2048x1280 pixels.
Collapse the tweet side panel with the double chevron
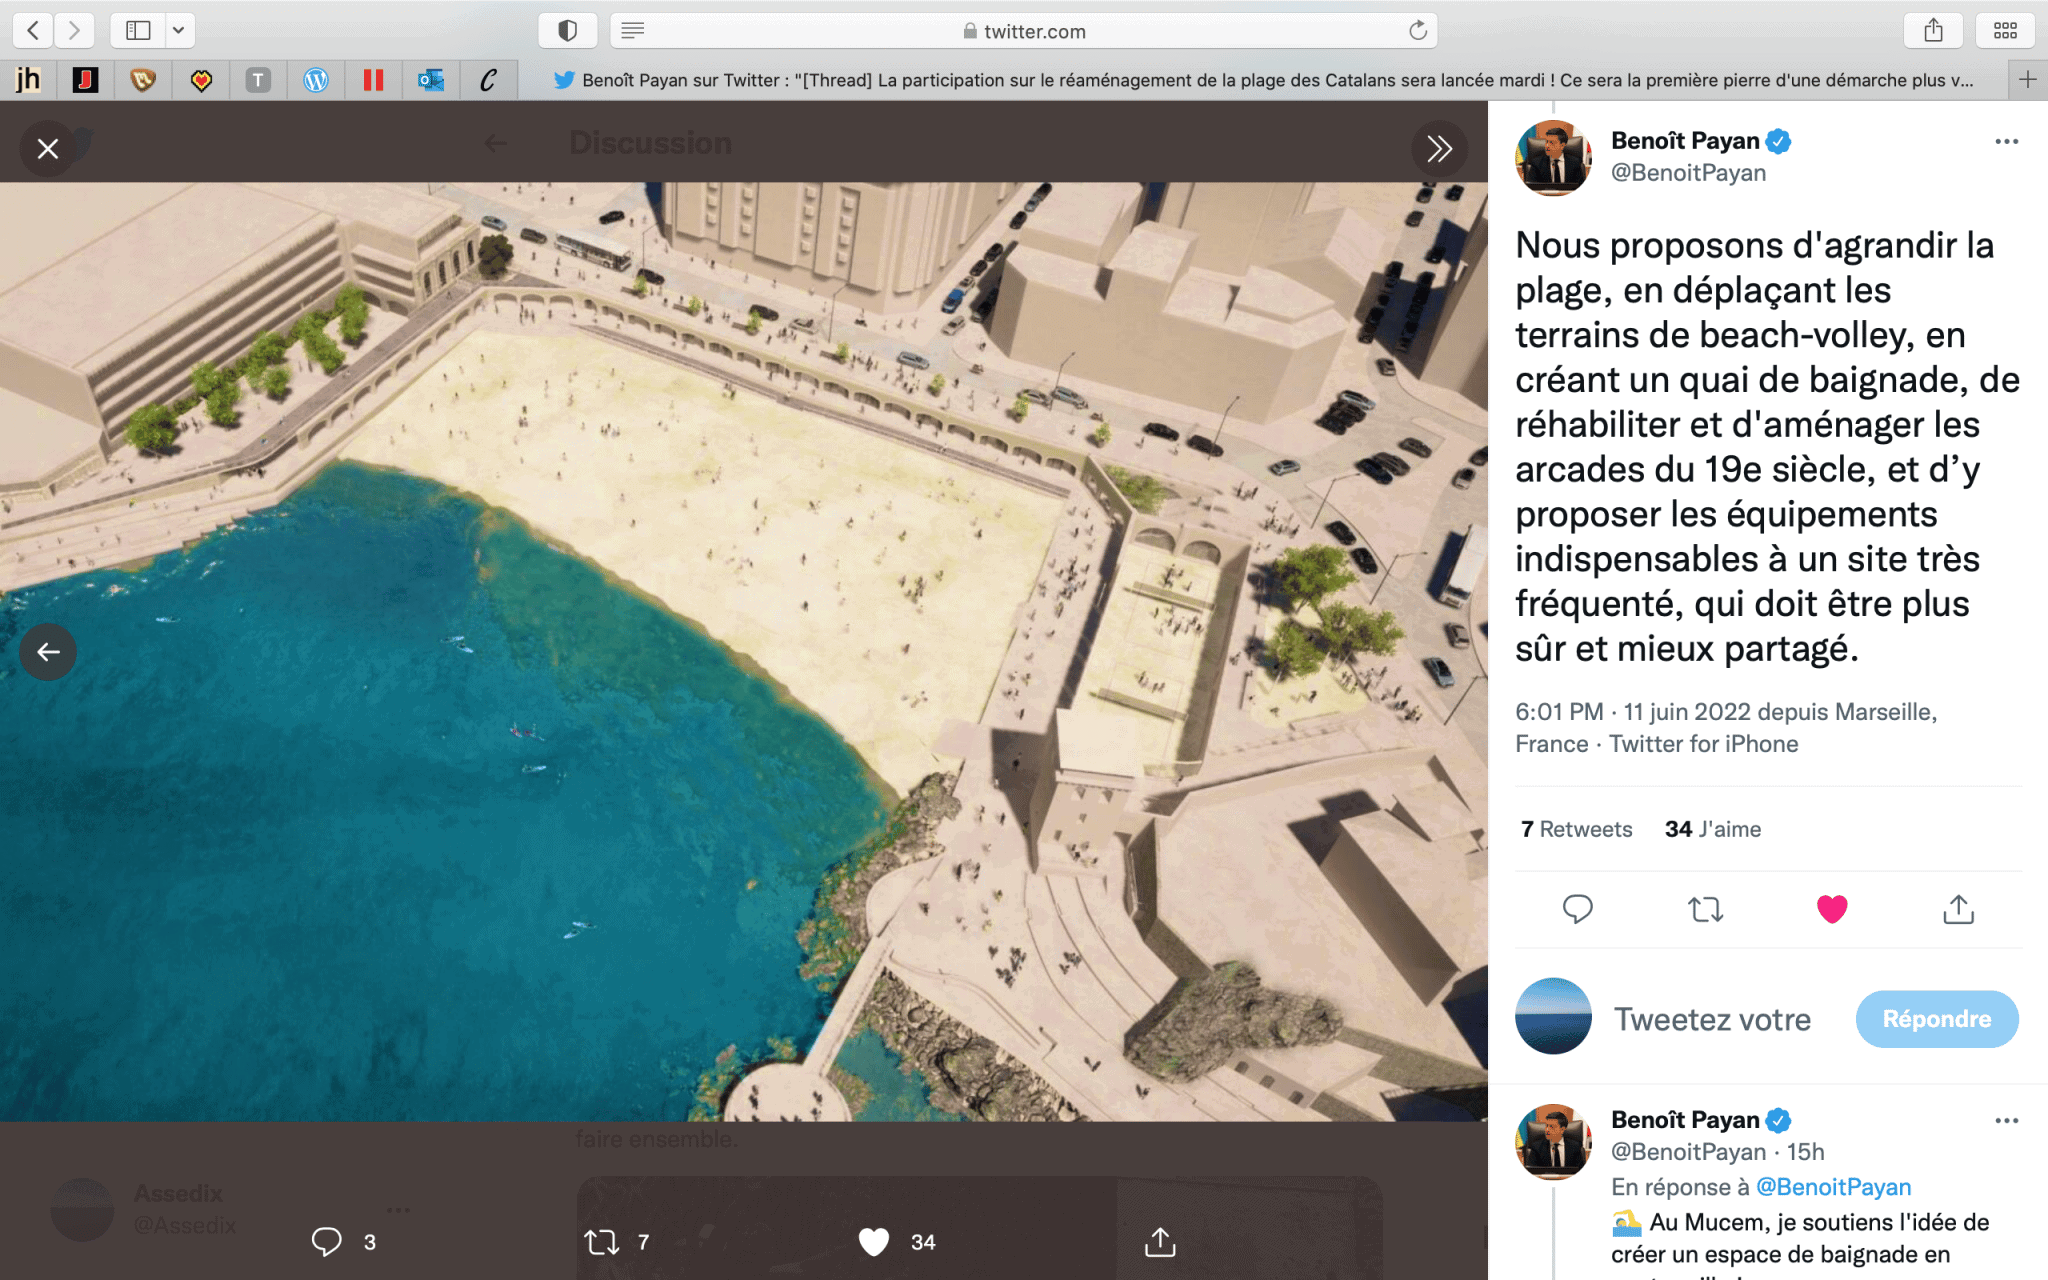click(1439, 149)
